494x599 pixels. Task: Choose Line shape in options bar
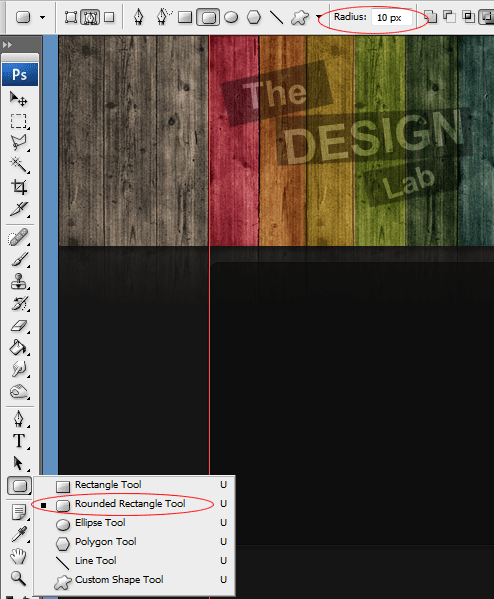pyautogui.click(x=277, y=17)
